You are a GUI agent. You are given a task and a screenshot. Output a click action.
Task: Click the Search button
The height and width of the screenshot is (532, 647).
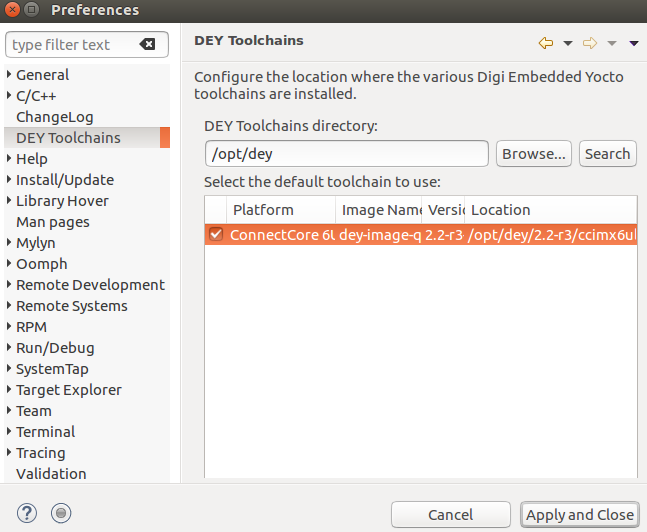tap(608, 154)
